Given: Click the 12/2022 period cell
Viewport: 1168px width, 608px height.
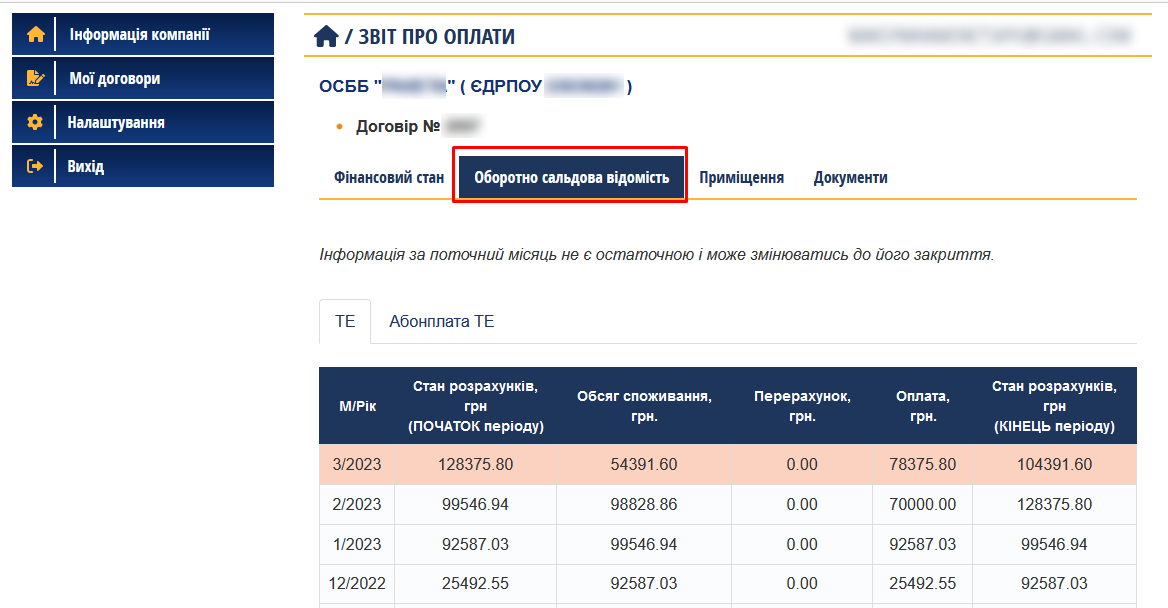Looking at the screenshot, I should click(356, 584).
